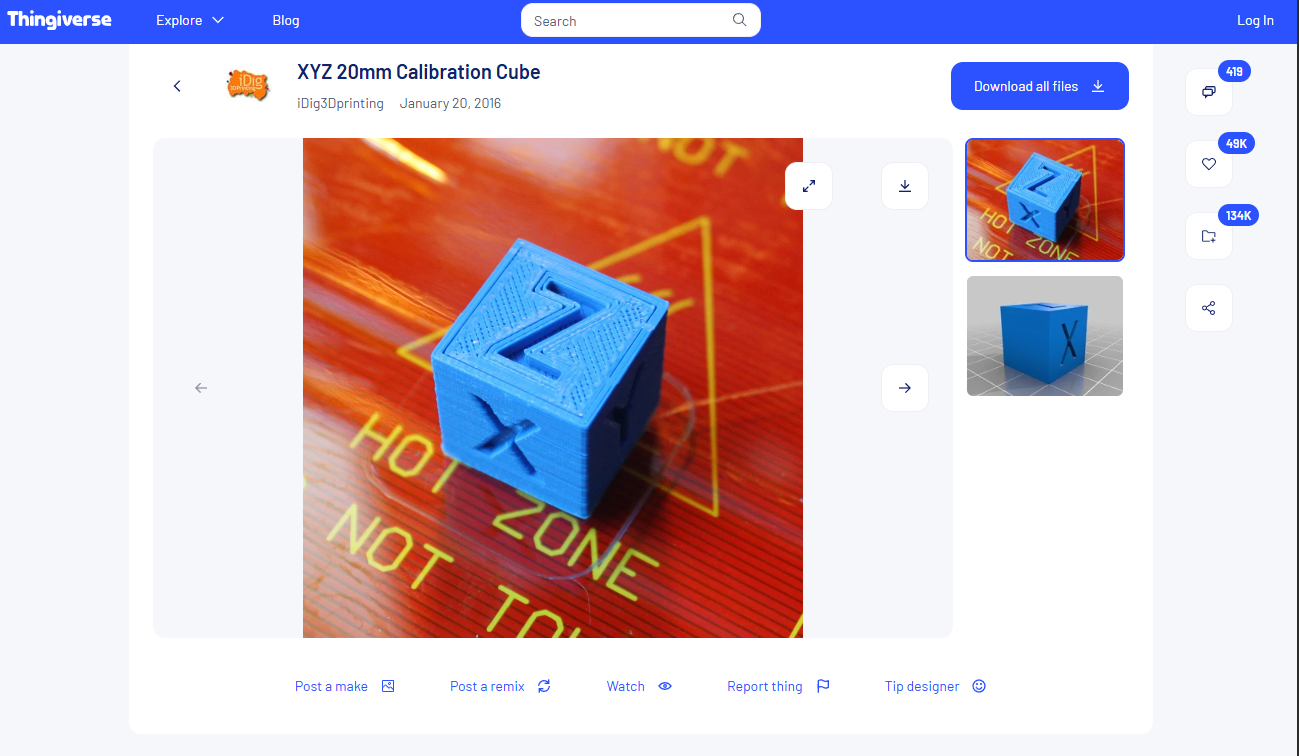Show previous image with left arrow
This screenshot has height=756, width=1299.
[201, 388]
